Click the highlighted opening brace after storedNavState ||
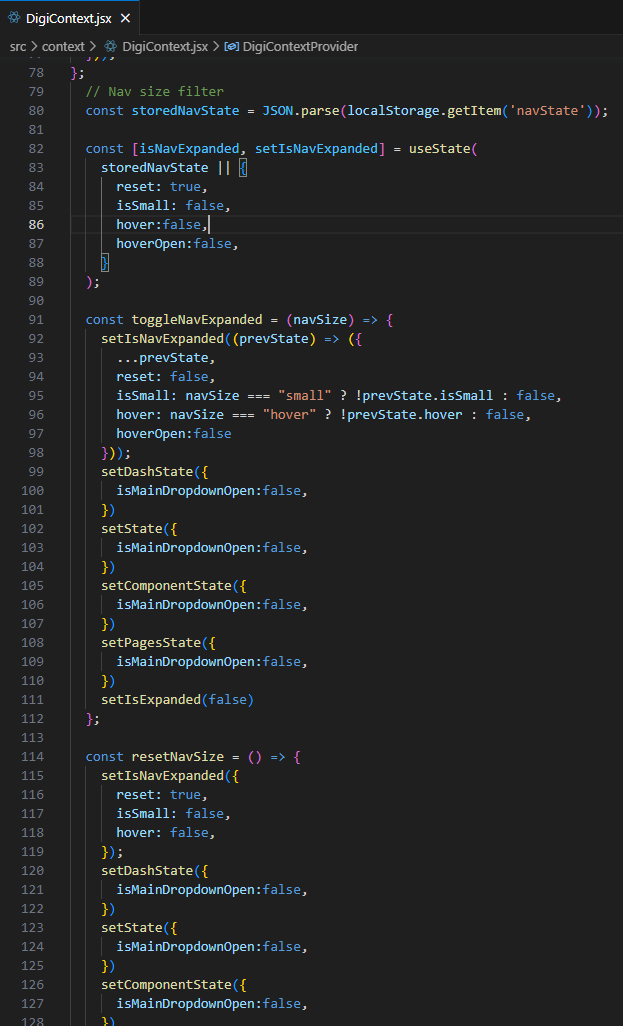The width and height of the screenshot is (623, 1026). point(243,168)
